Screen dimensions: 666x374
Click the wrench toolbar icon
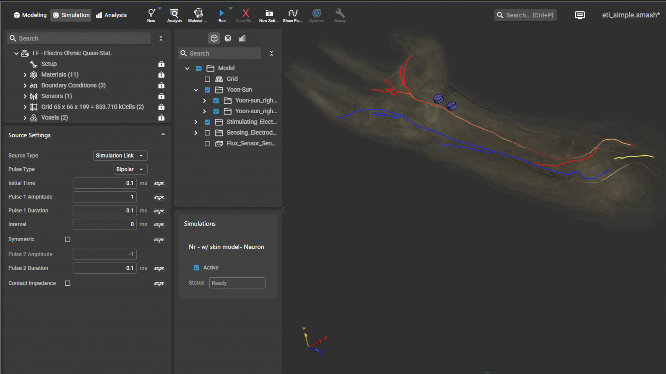pyautogui.click(x=340, y=15)
